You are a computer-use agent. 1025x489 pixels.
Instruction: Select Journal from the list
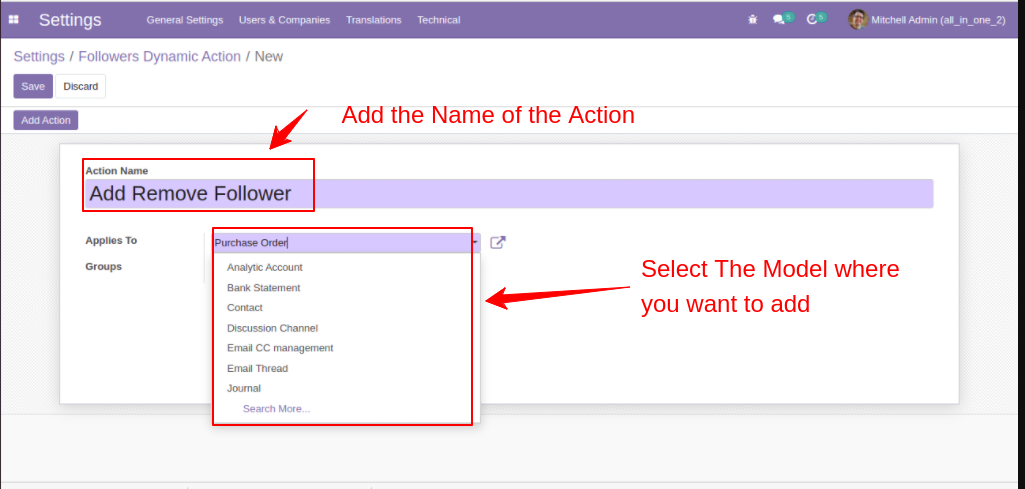pyautogui.click(x=244, y=388)
